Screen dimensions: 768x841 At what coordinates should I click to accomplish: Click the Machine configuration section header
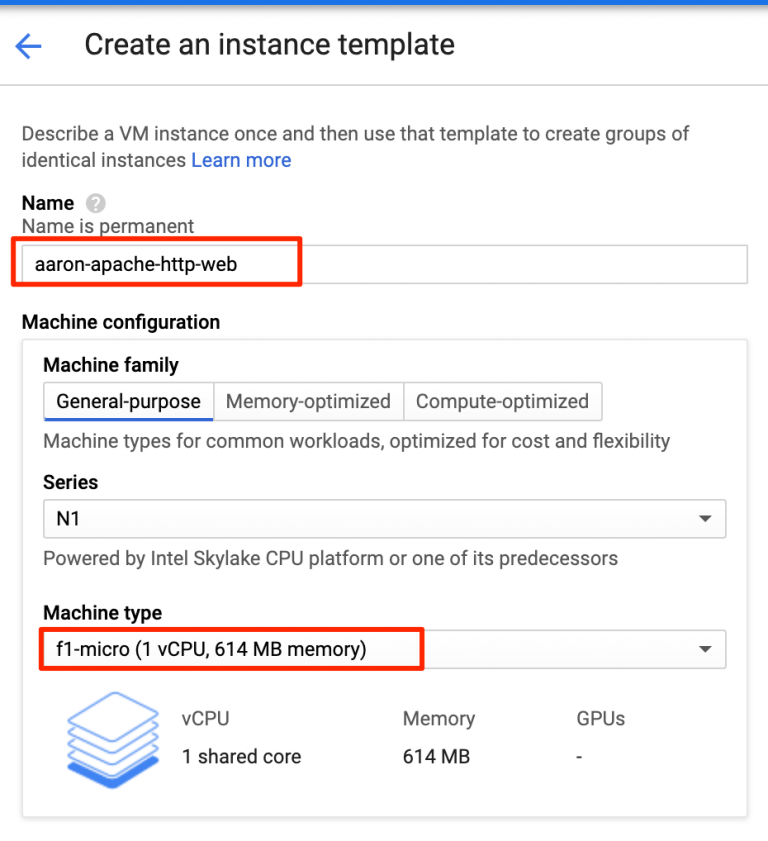pyautogui.click(x=120, y=322)
